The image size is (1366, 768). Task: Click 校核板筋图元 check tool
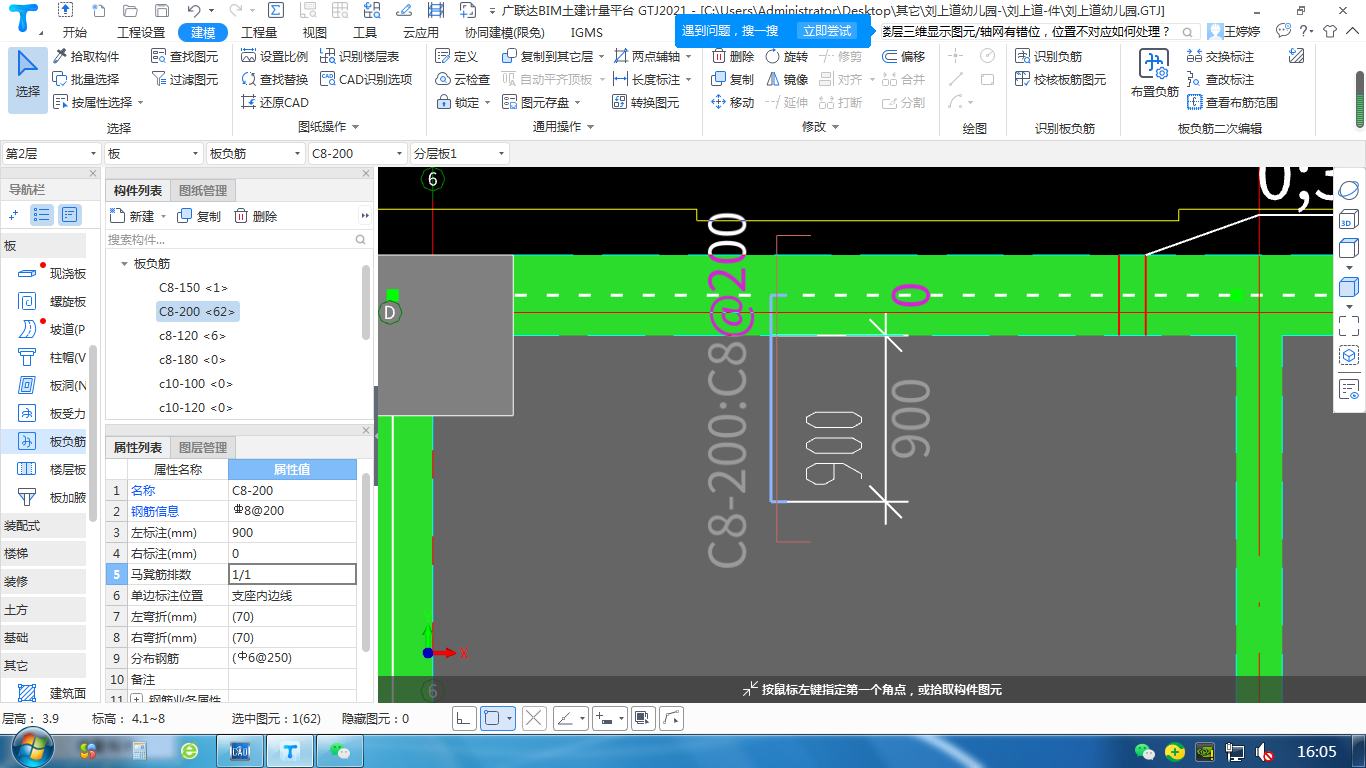1061,79
